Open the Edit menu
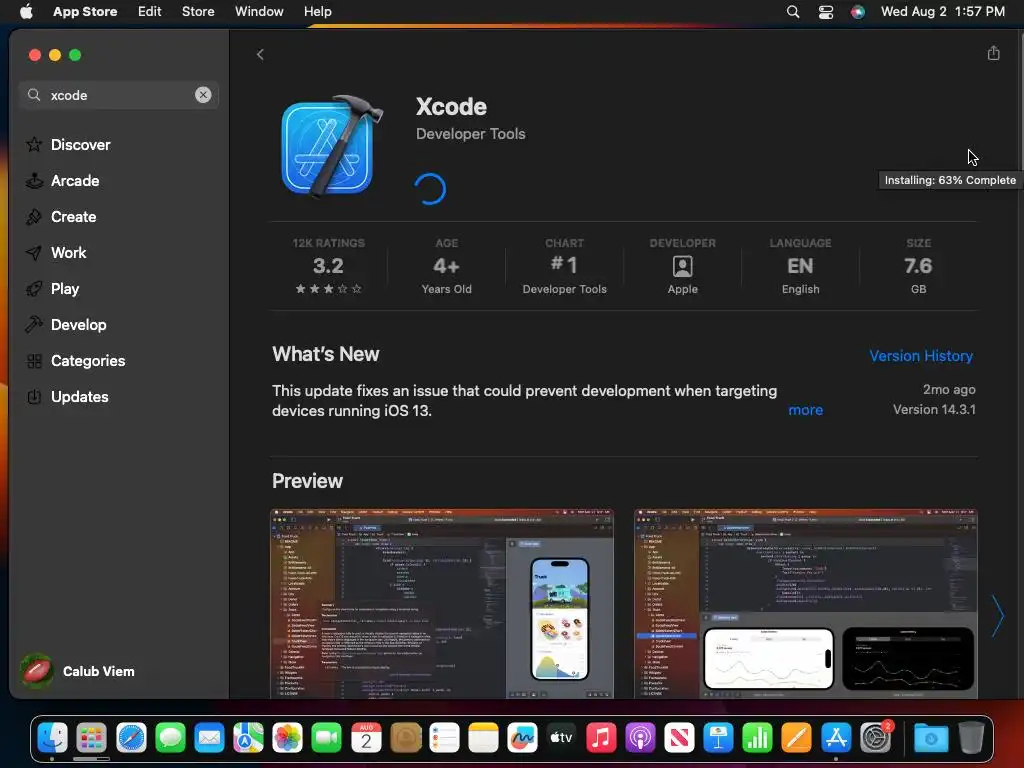 click(150, 11)
